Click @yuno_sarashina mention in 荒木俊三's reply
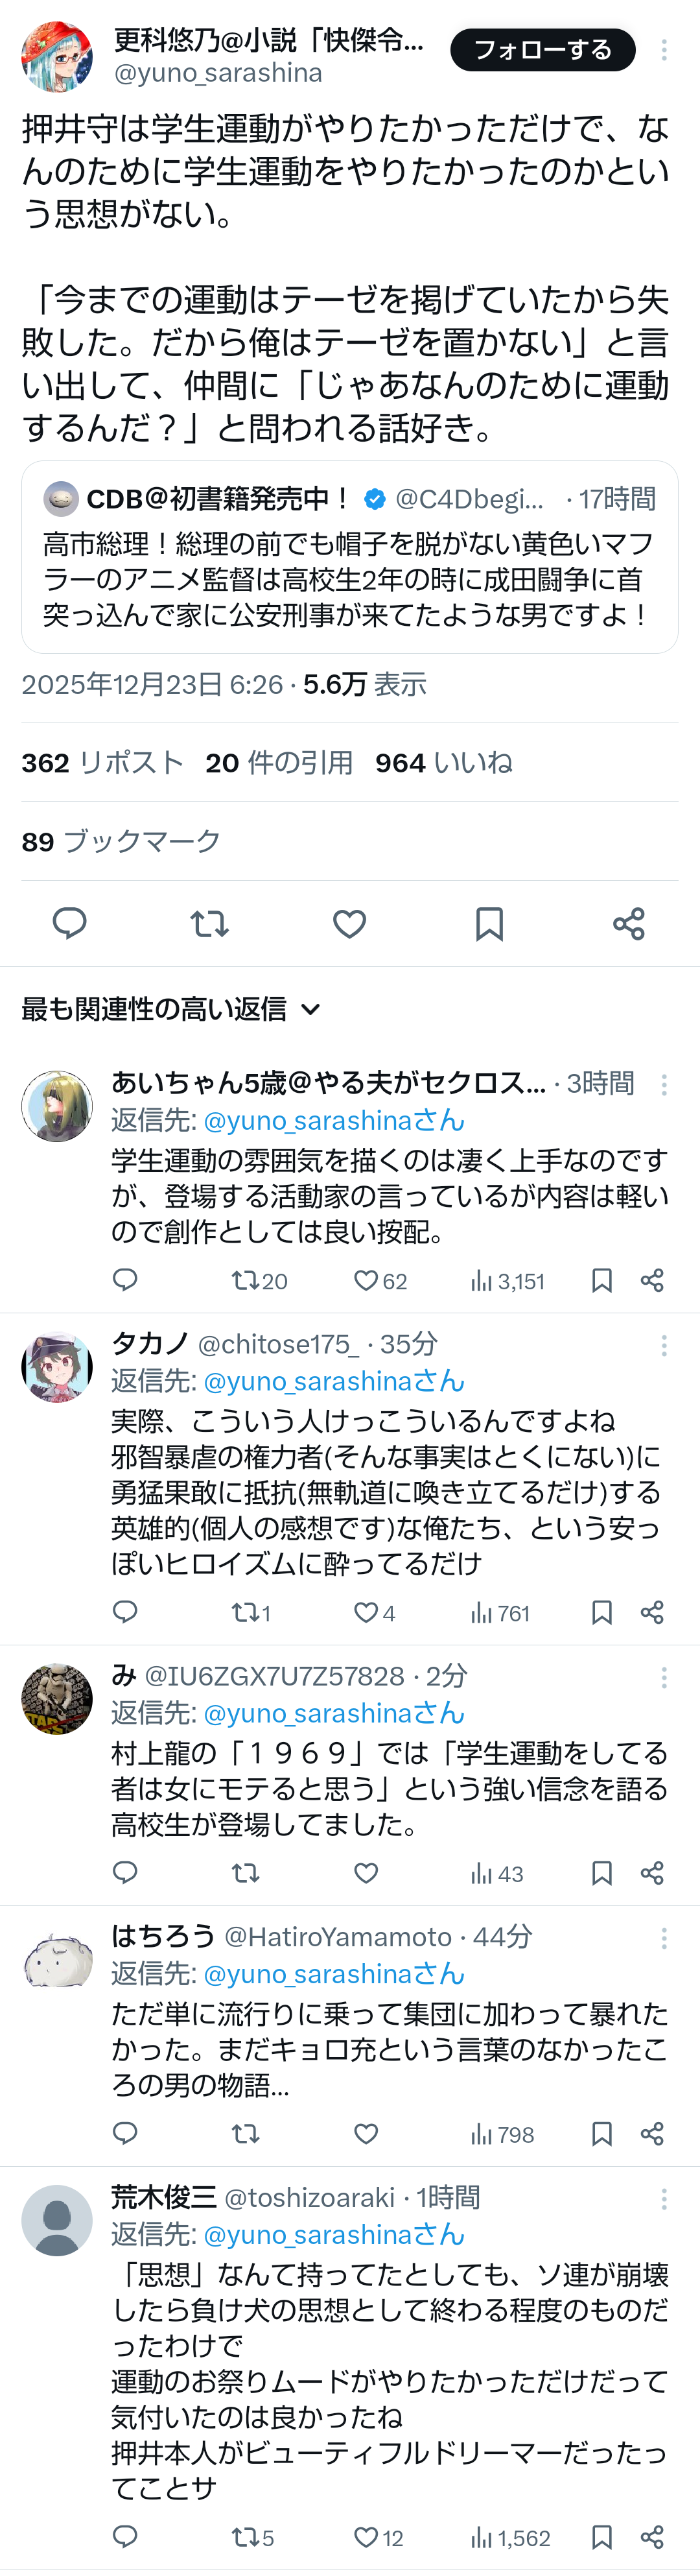This screenshot has width=700, height=2576. (x=333, y=2235)
